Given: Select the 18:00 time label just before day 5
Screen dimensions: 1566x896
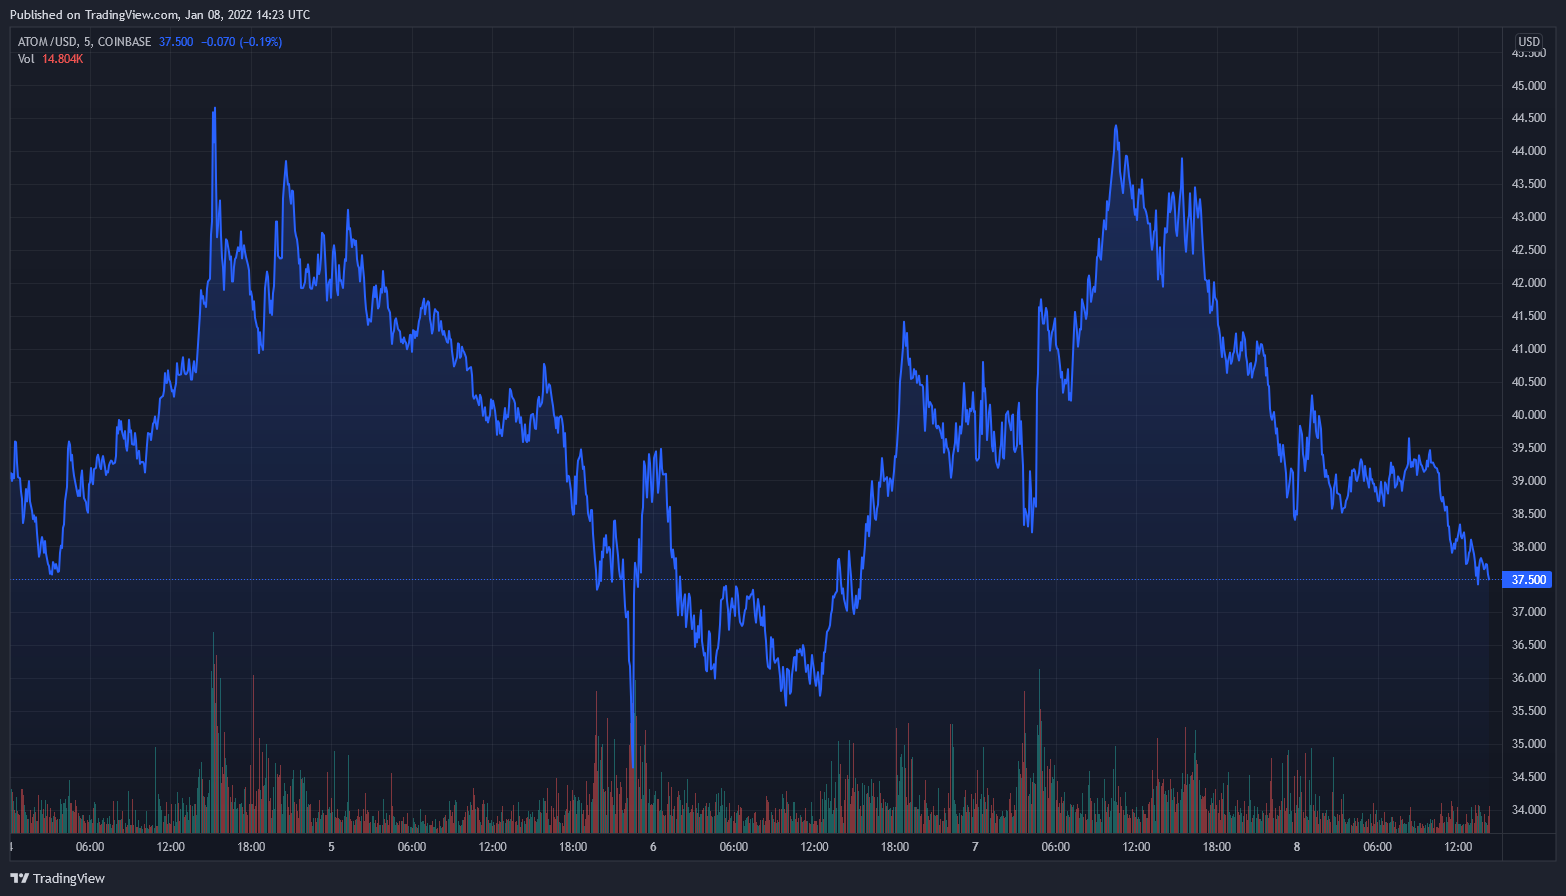Looking at the screenshot, I should [251, 847].
